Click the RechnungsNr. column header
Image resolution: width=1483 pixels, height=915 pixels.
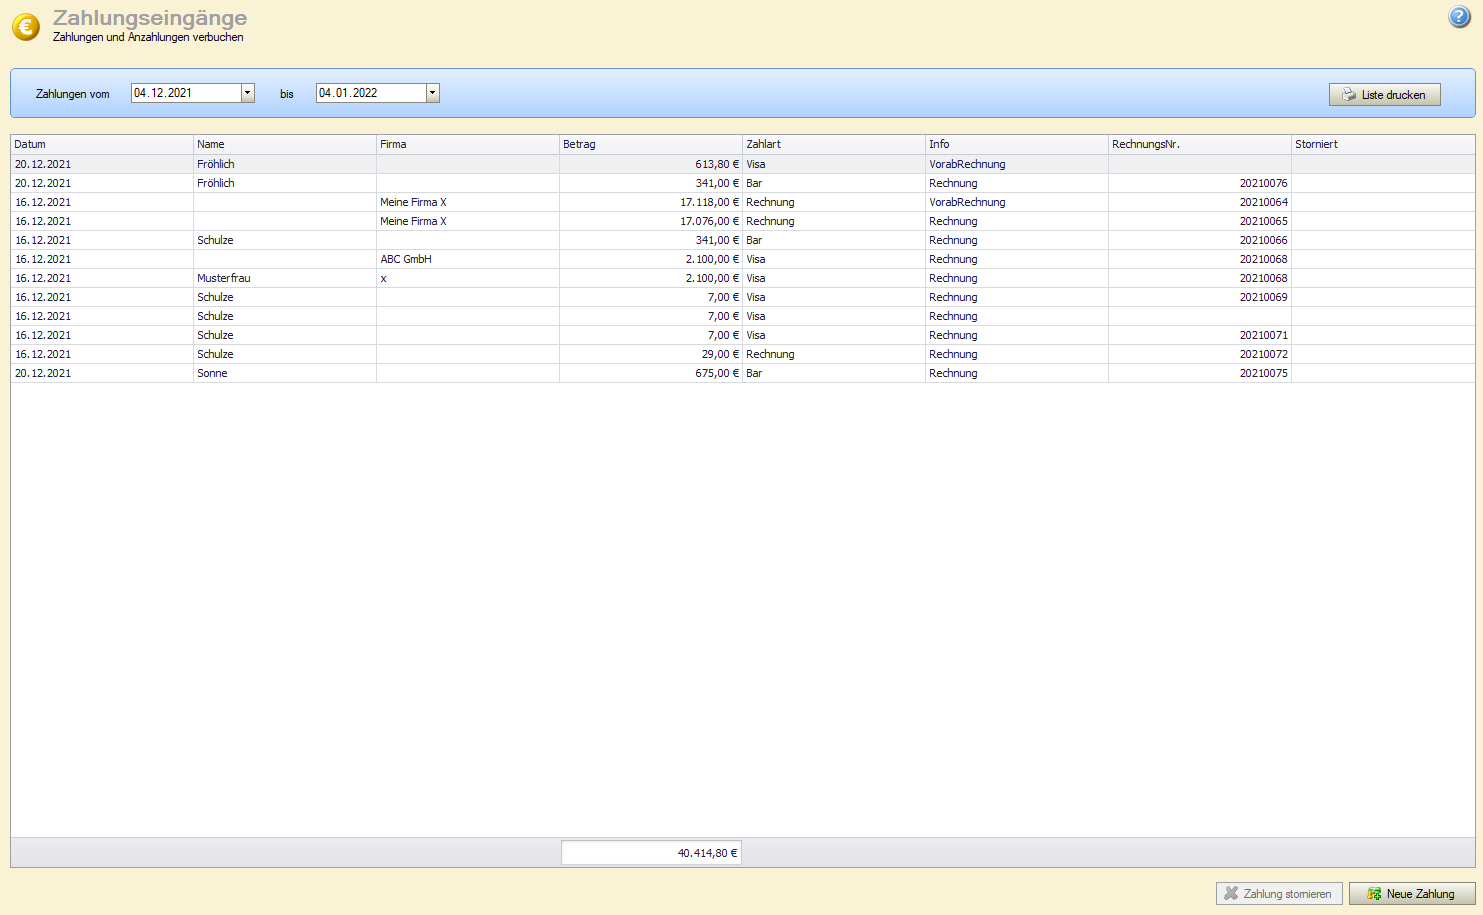pos(1198,144)
